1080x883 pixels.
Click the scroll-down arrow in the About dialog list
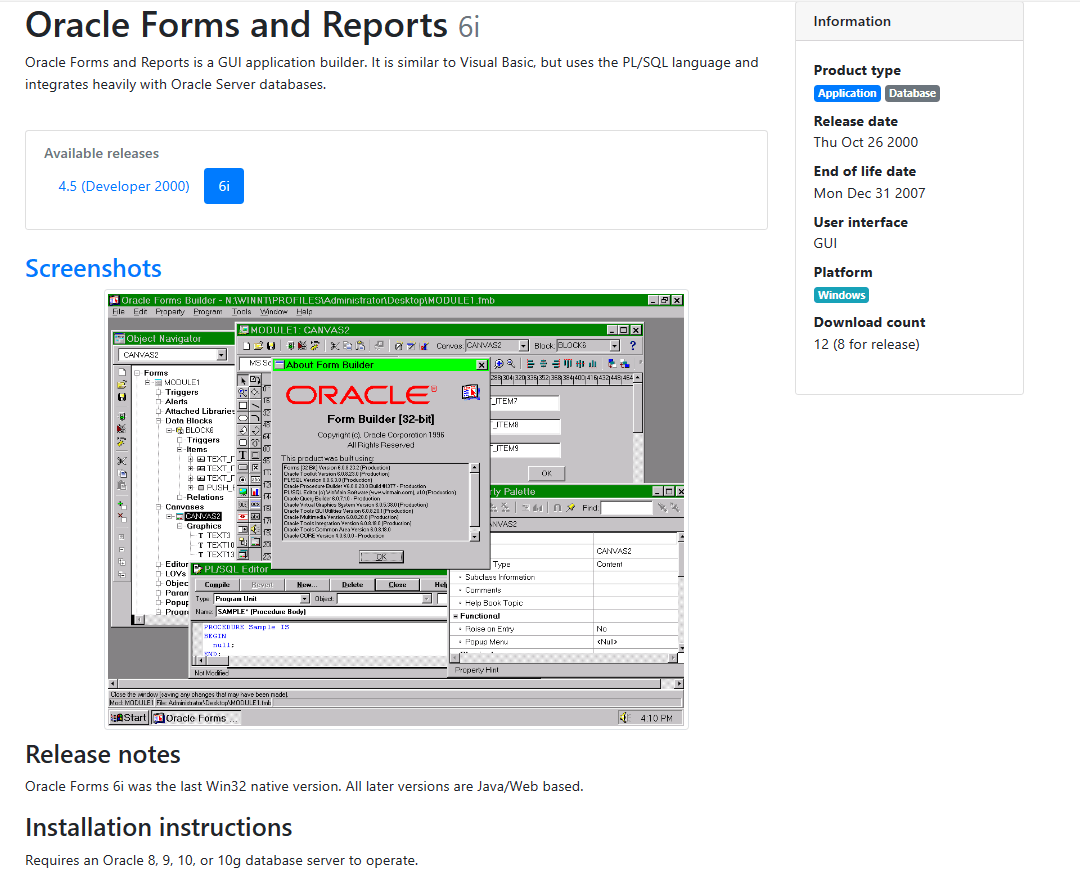point(475,536)
